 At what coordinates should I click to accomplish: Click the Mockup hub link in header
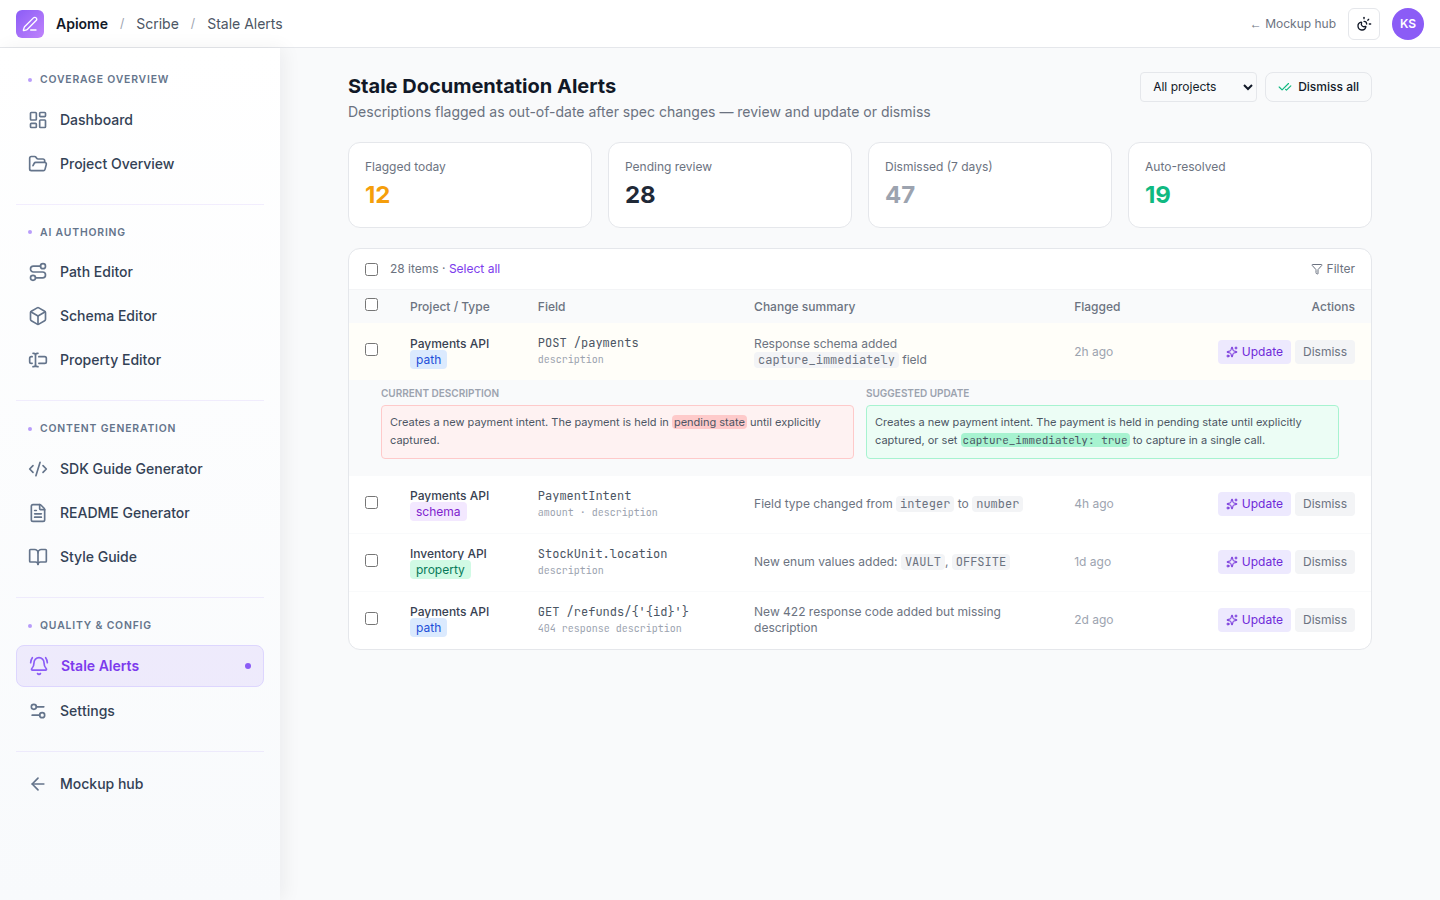[1293, 24]
